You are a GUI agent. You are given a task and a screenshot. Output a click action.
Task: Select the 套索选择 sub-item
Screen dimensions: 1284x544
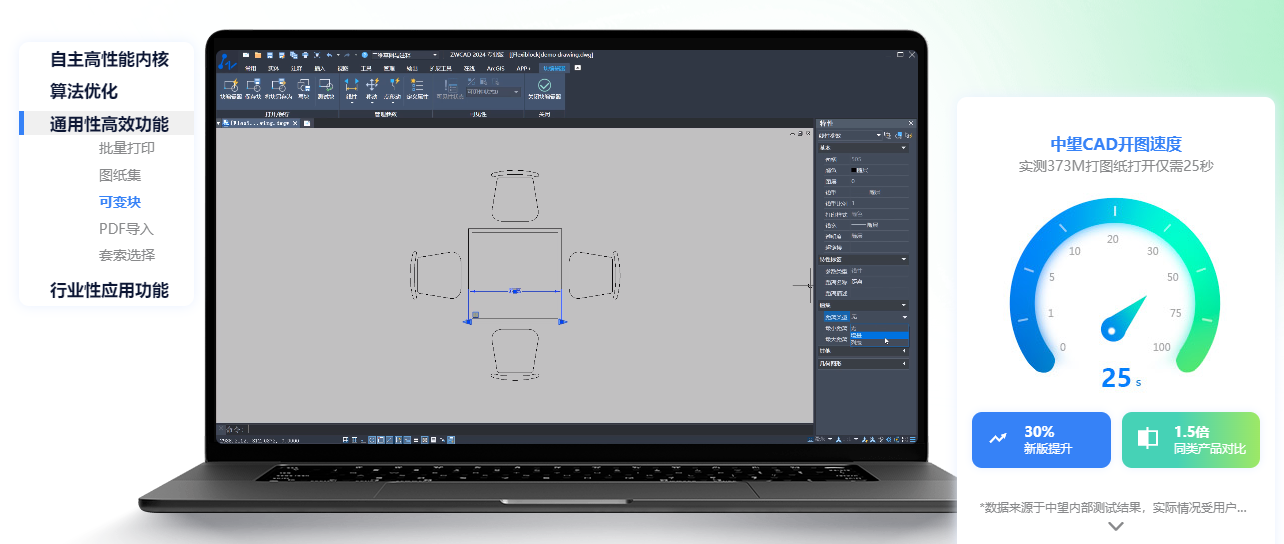click(x=127, y=255)
